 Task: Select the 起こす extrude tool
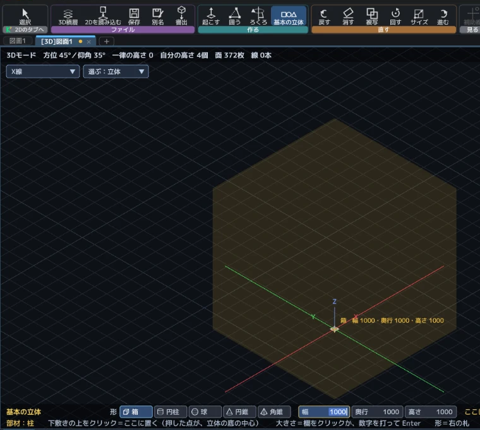211,17
